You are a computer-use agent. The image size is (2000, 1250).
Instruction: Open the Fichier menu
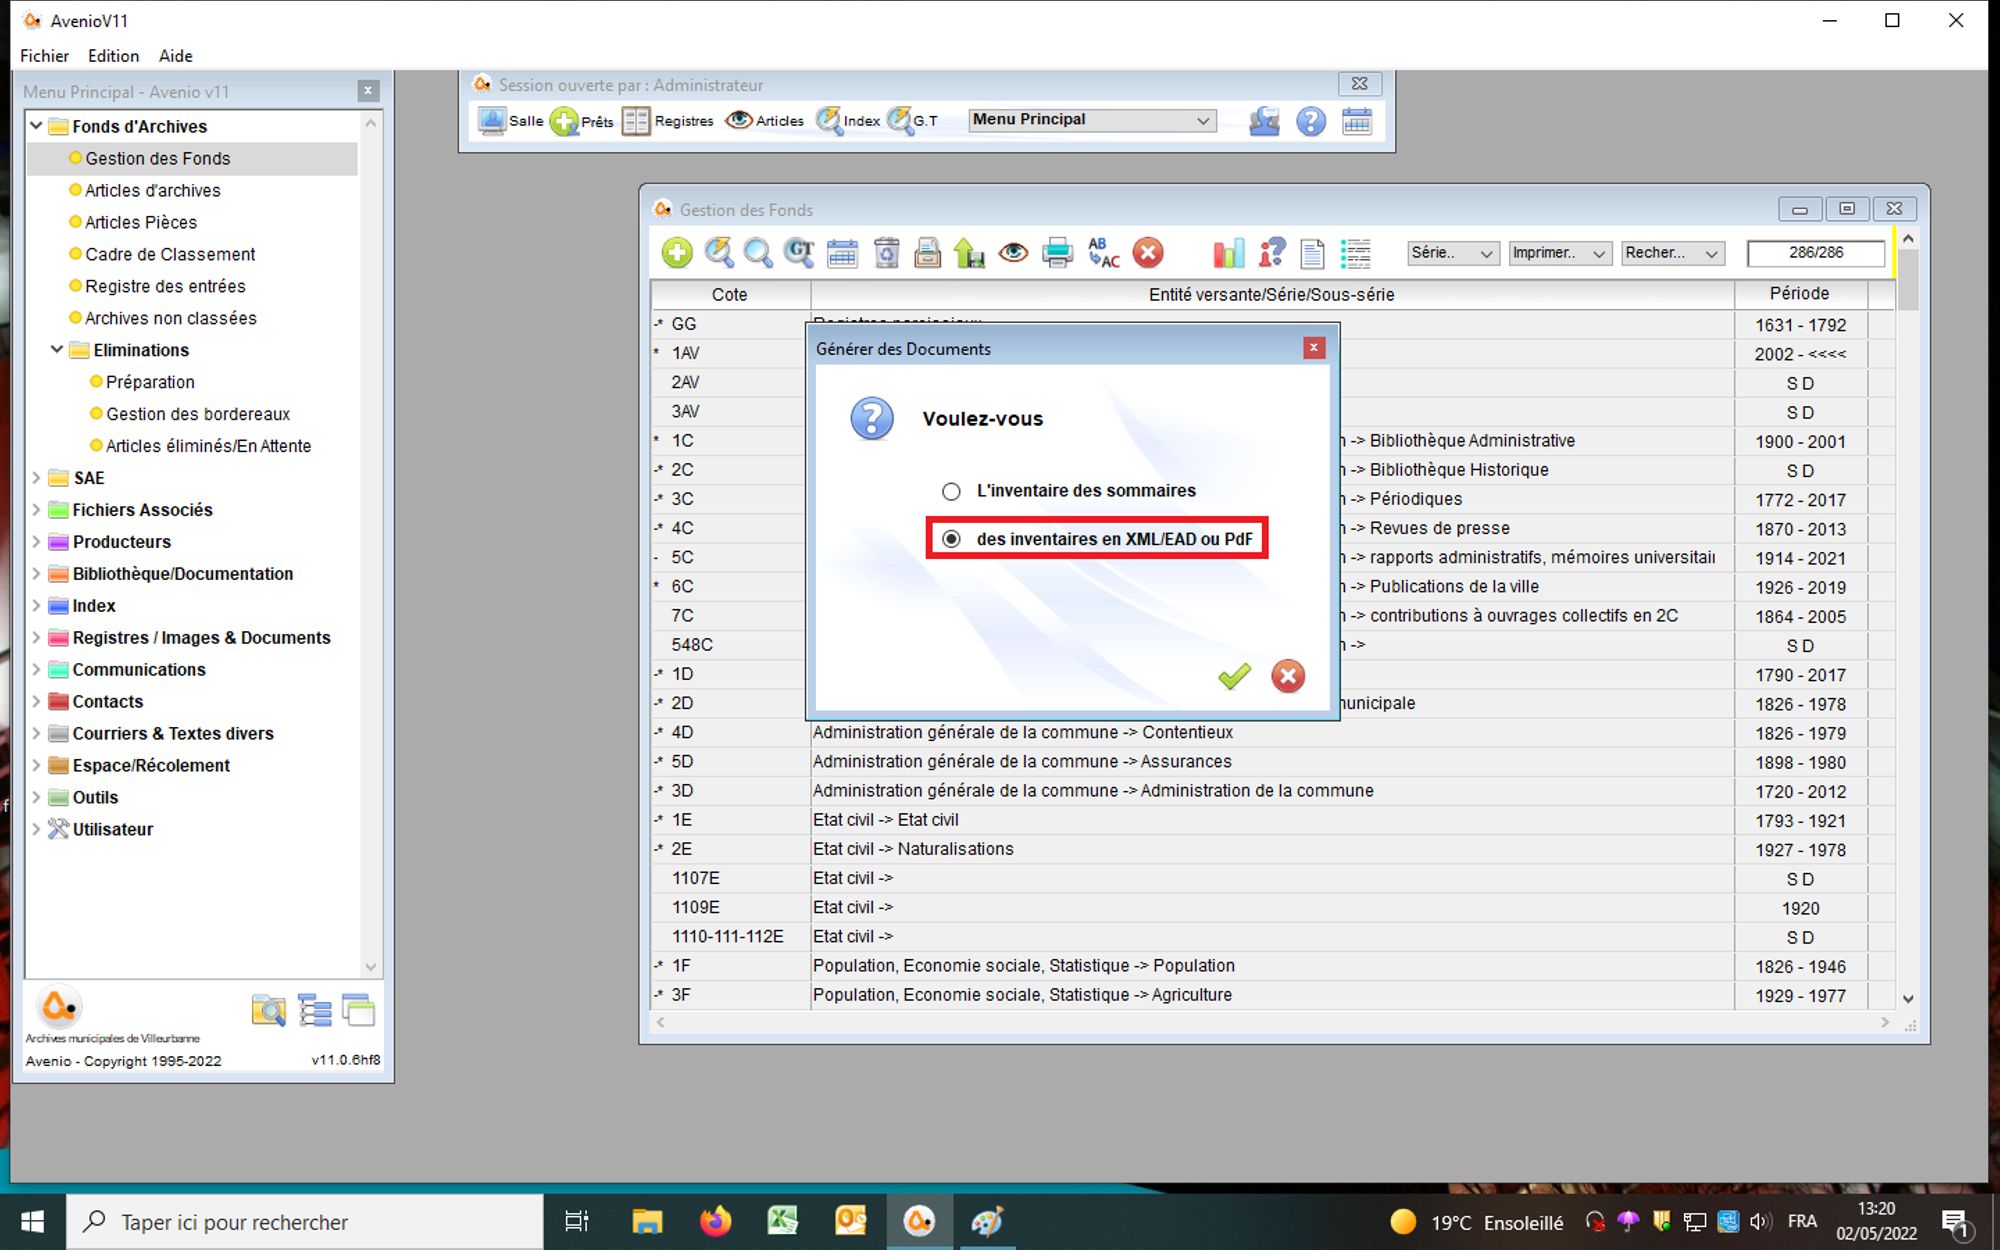click(x=44, y=56)
